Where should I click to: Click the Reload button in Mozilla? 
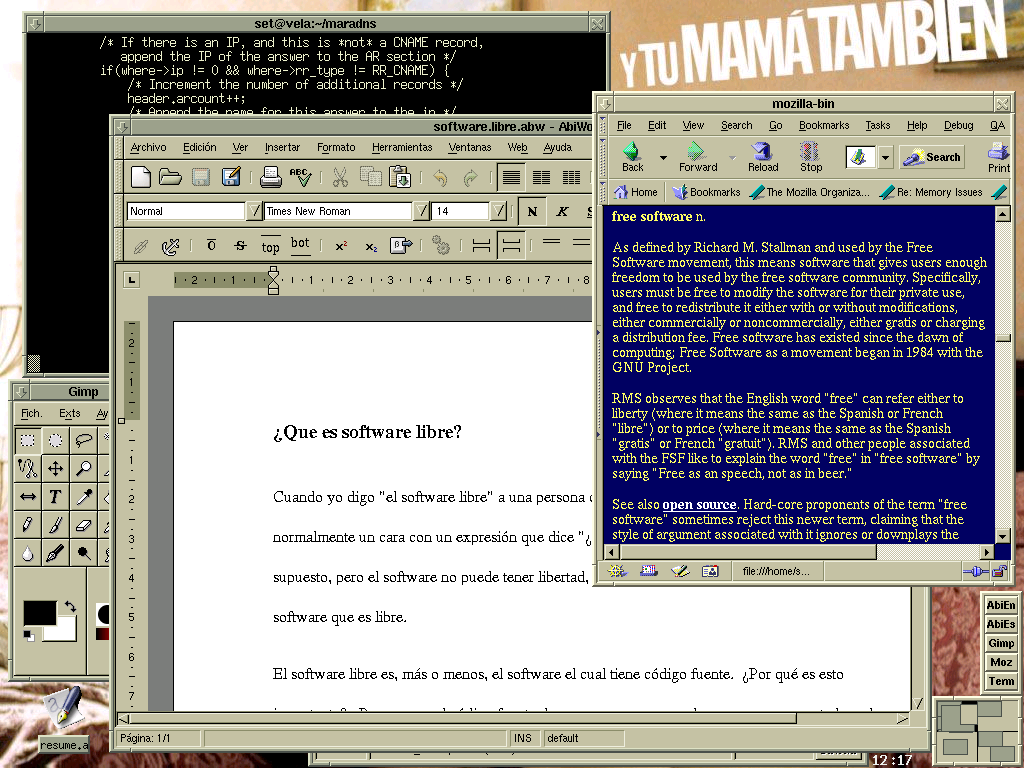pos(763,156)
